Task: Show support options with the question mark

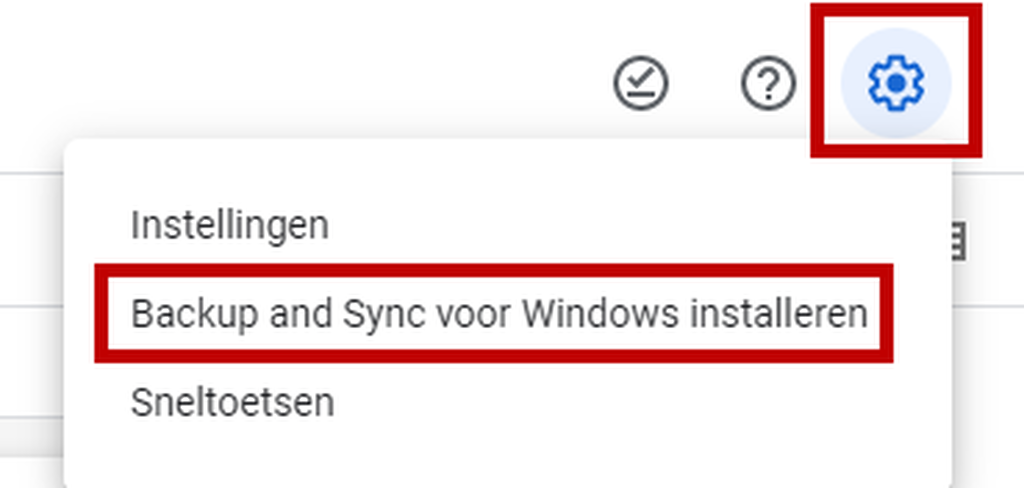Action: (x=768, y=83)
